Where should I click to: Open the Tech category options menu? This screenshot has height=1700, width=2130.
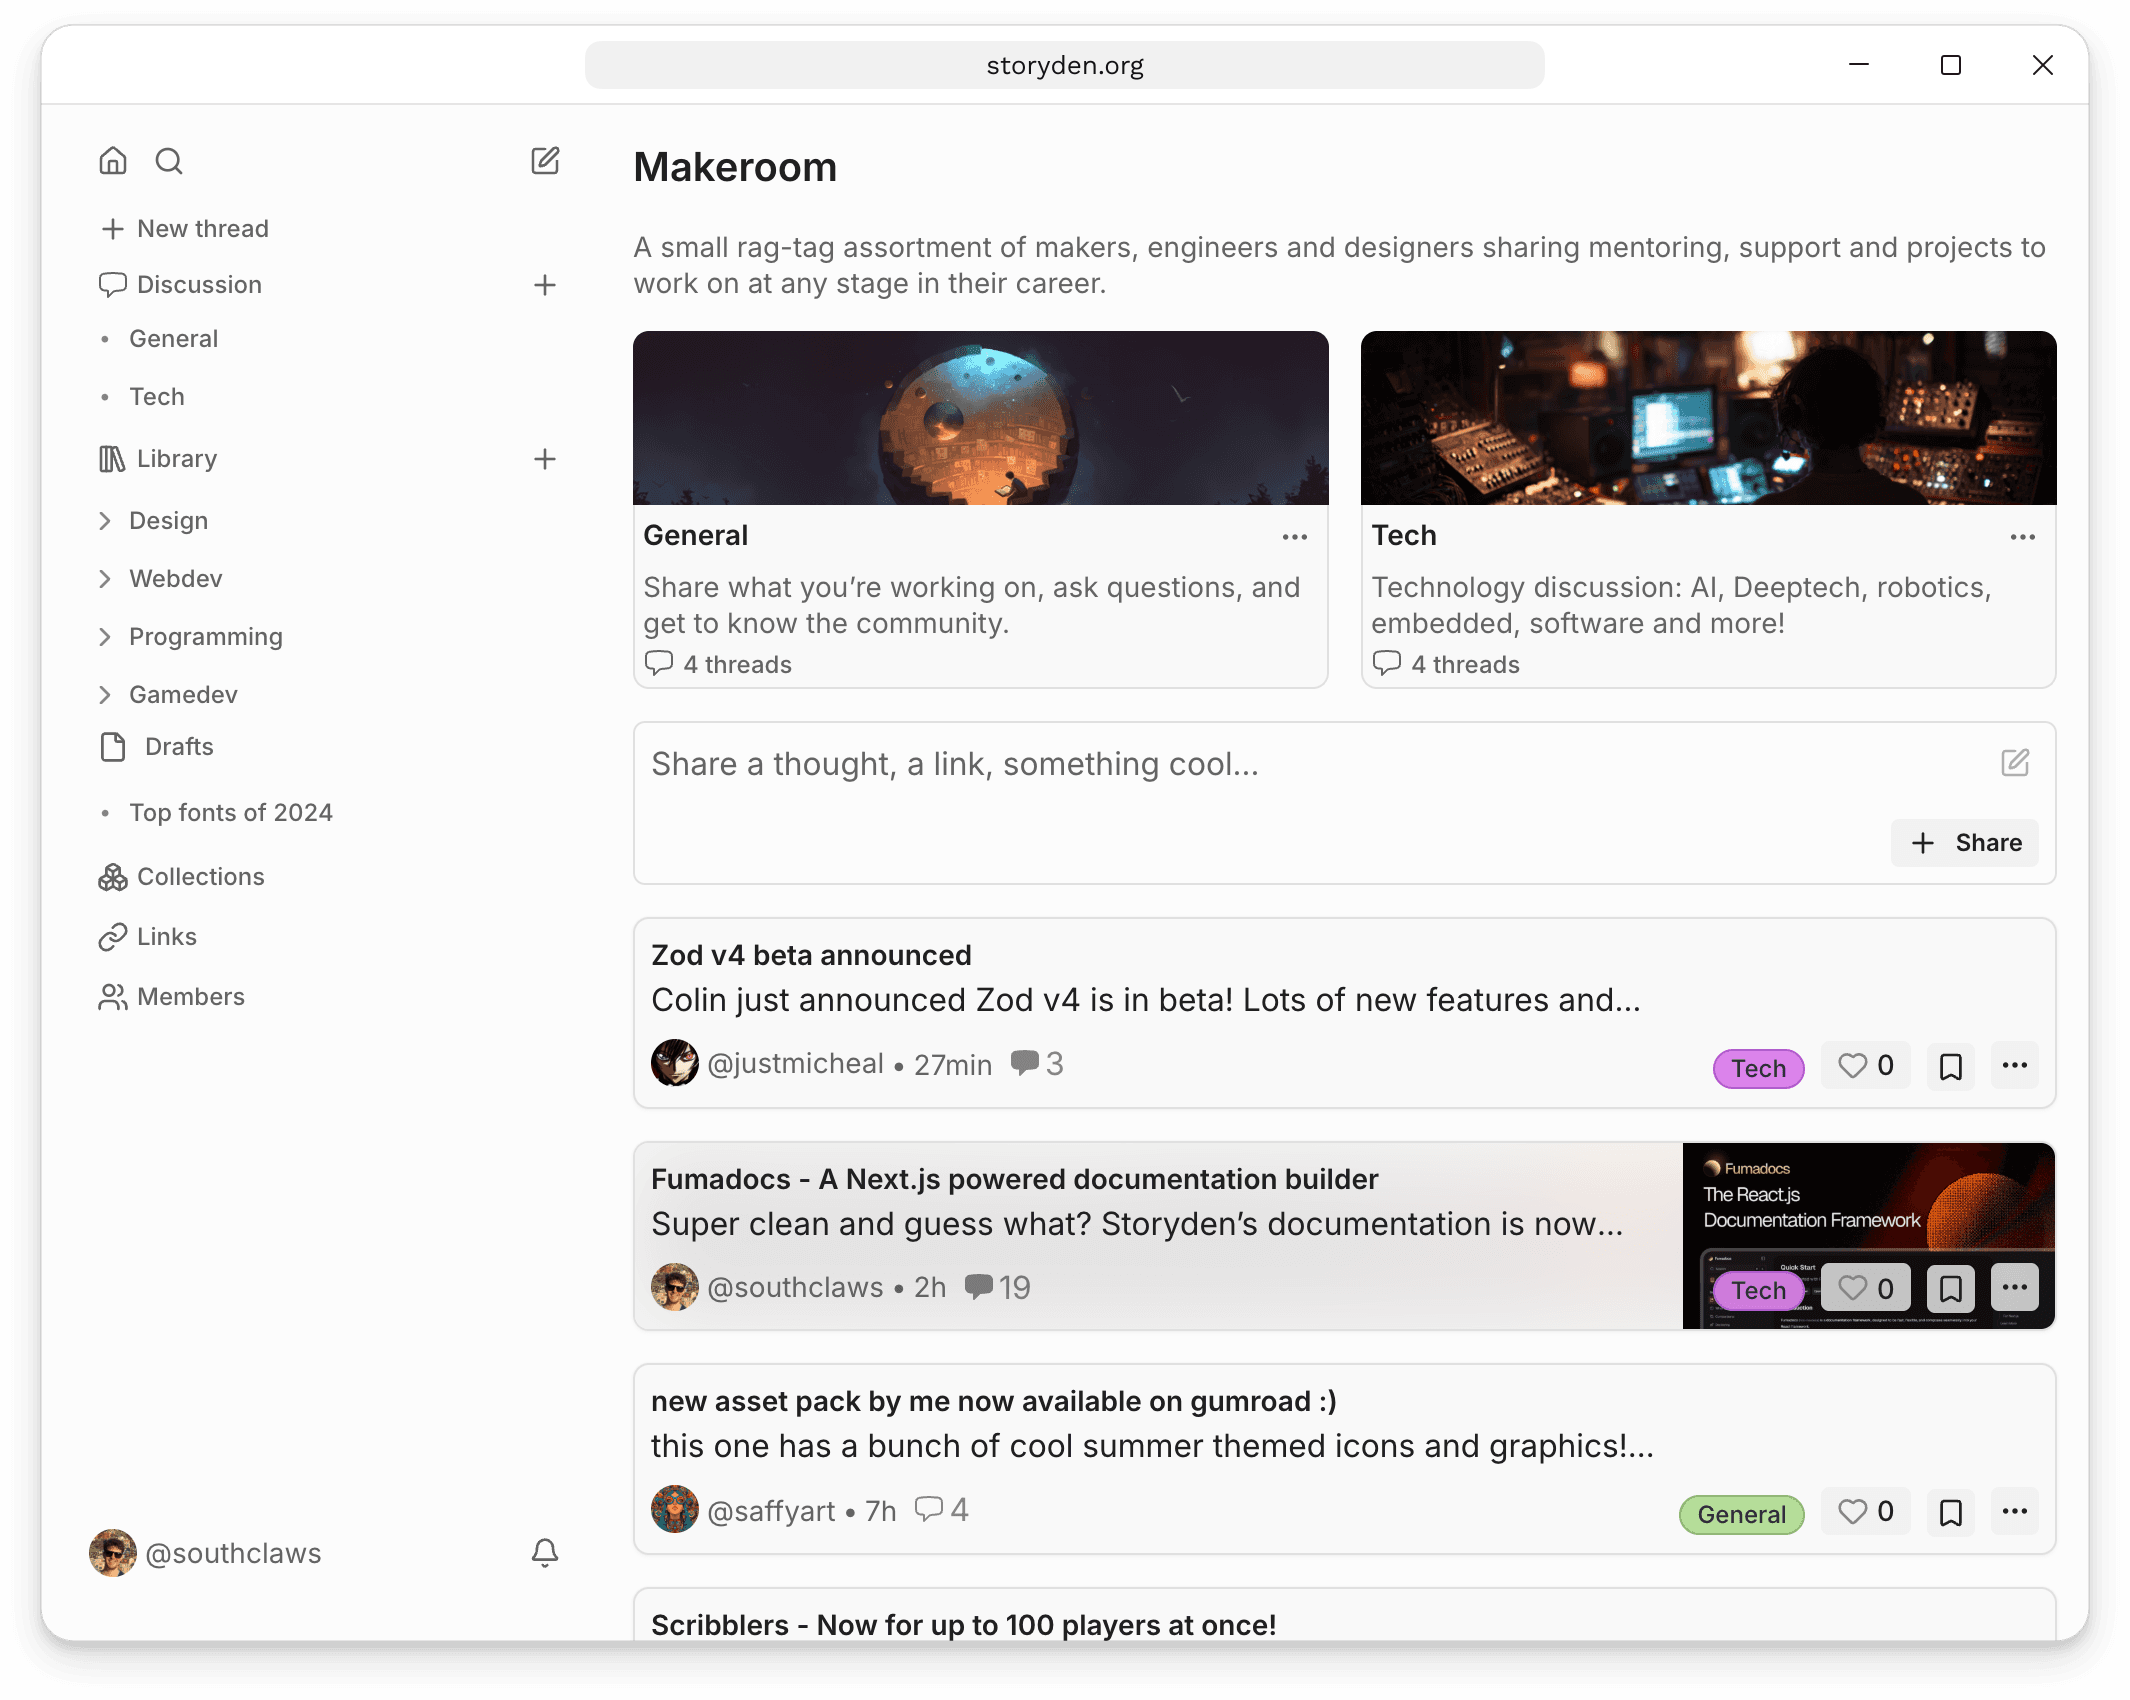pos(2023,537)
